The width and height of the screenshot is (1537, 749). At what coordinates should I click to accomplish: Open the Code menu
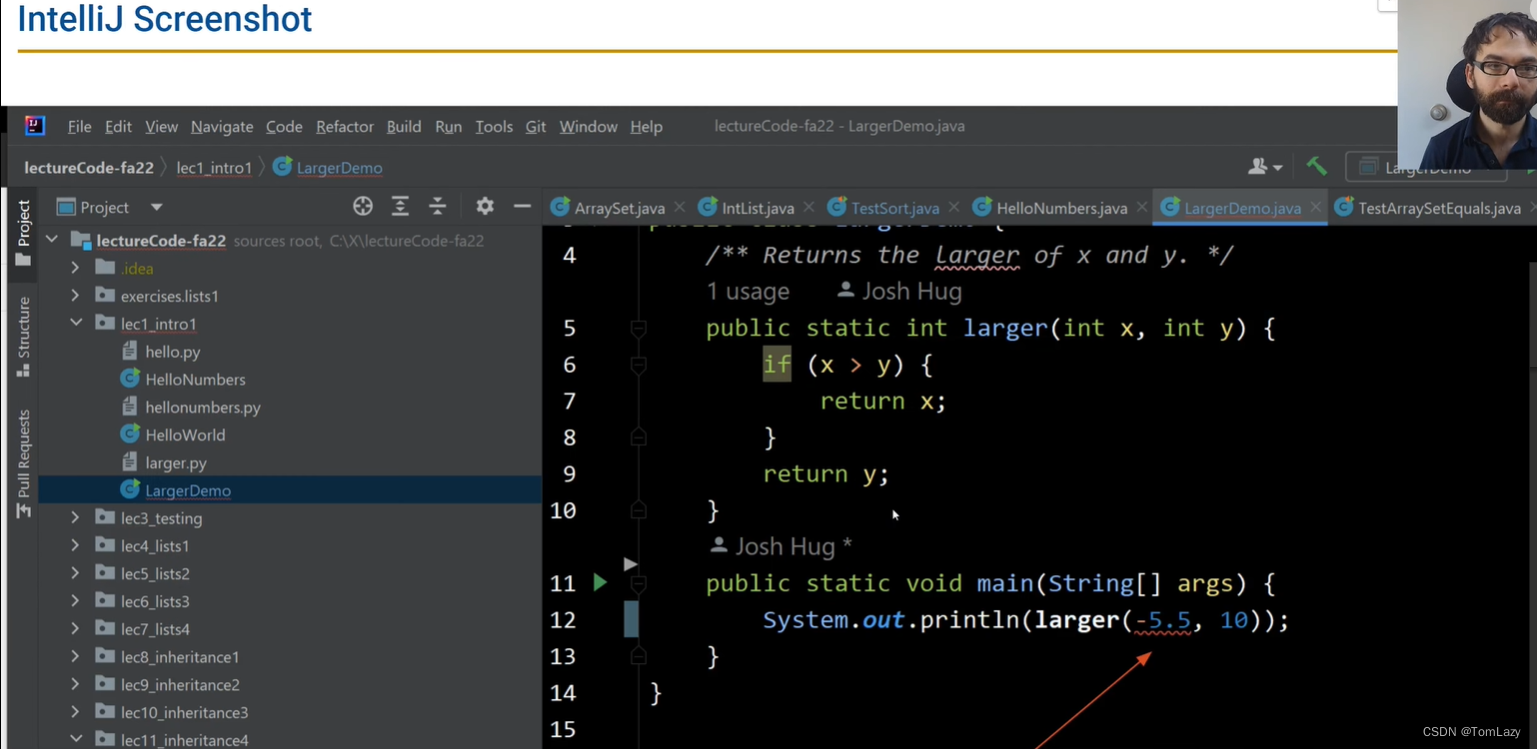pos(284,127)
